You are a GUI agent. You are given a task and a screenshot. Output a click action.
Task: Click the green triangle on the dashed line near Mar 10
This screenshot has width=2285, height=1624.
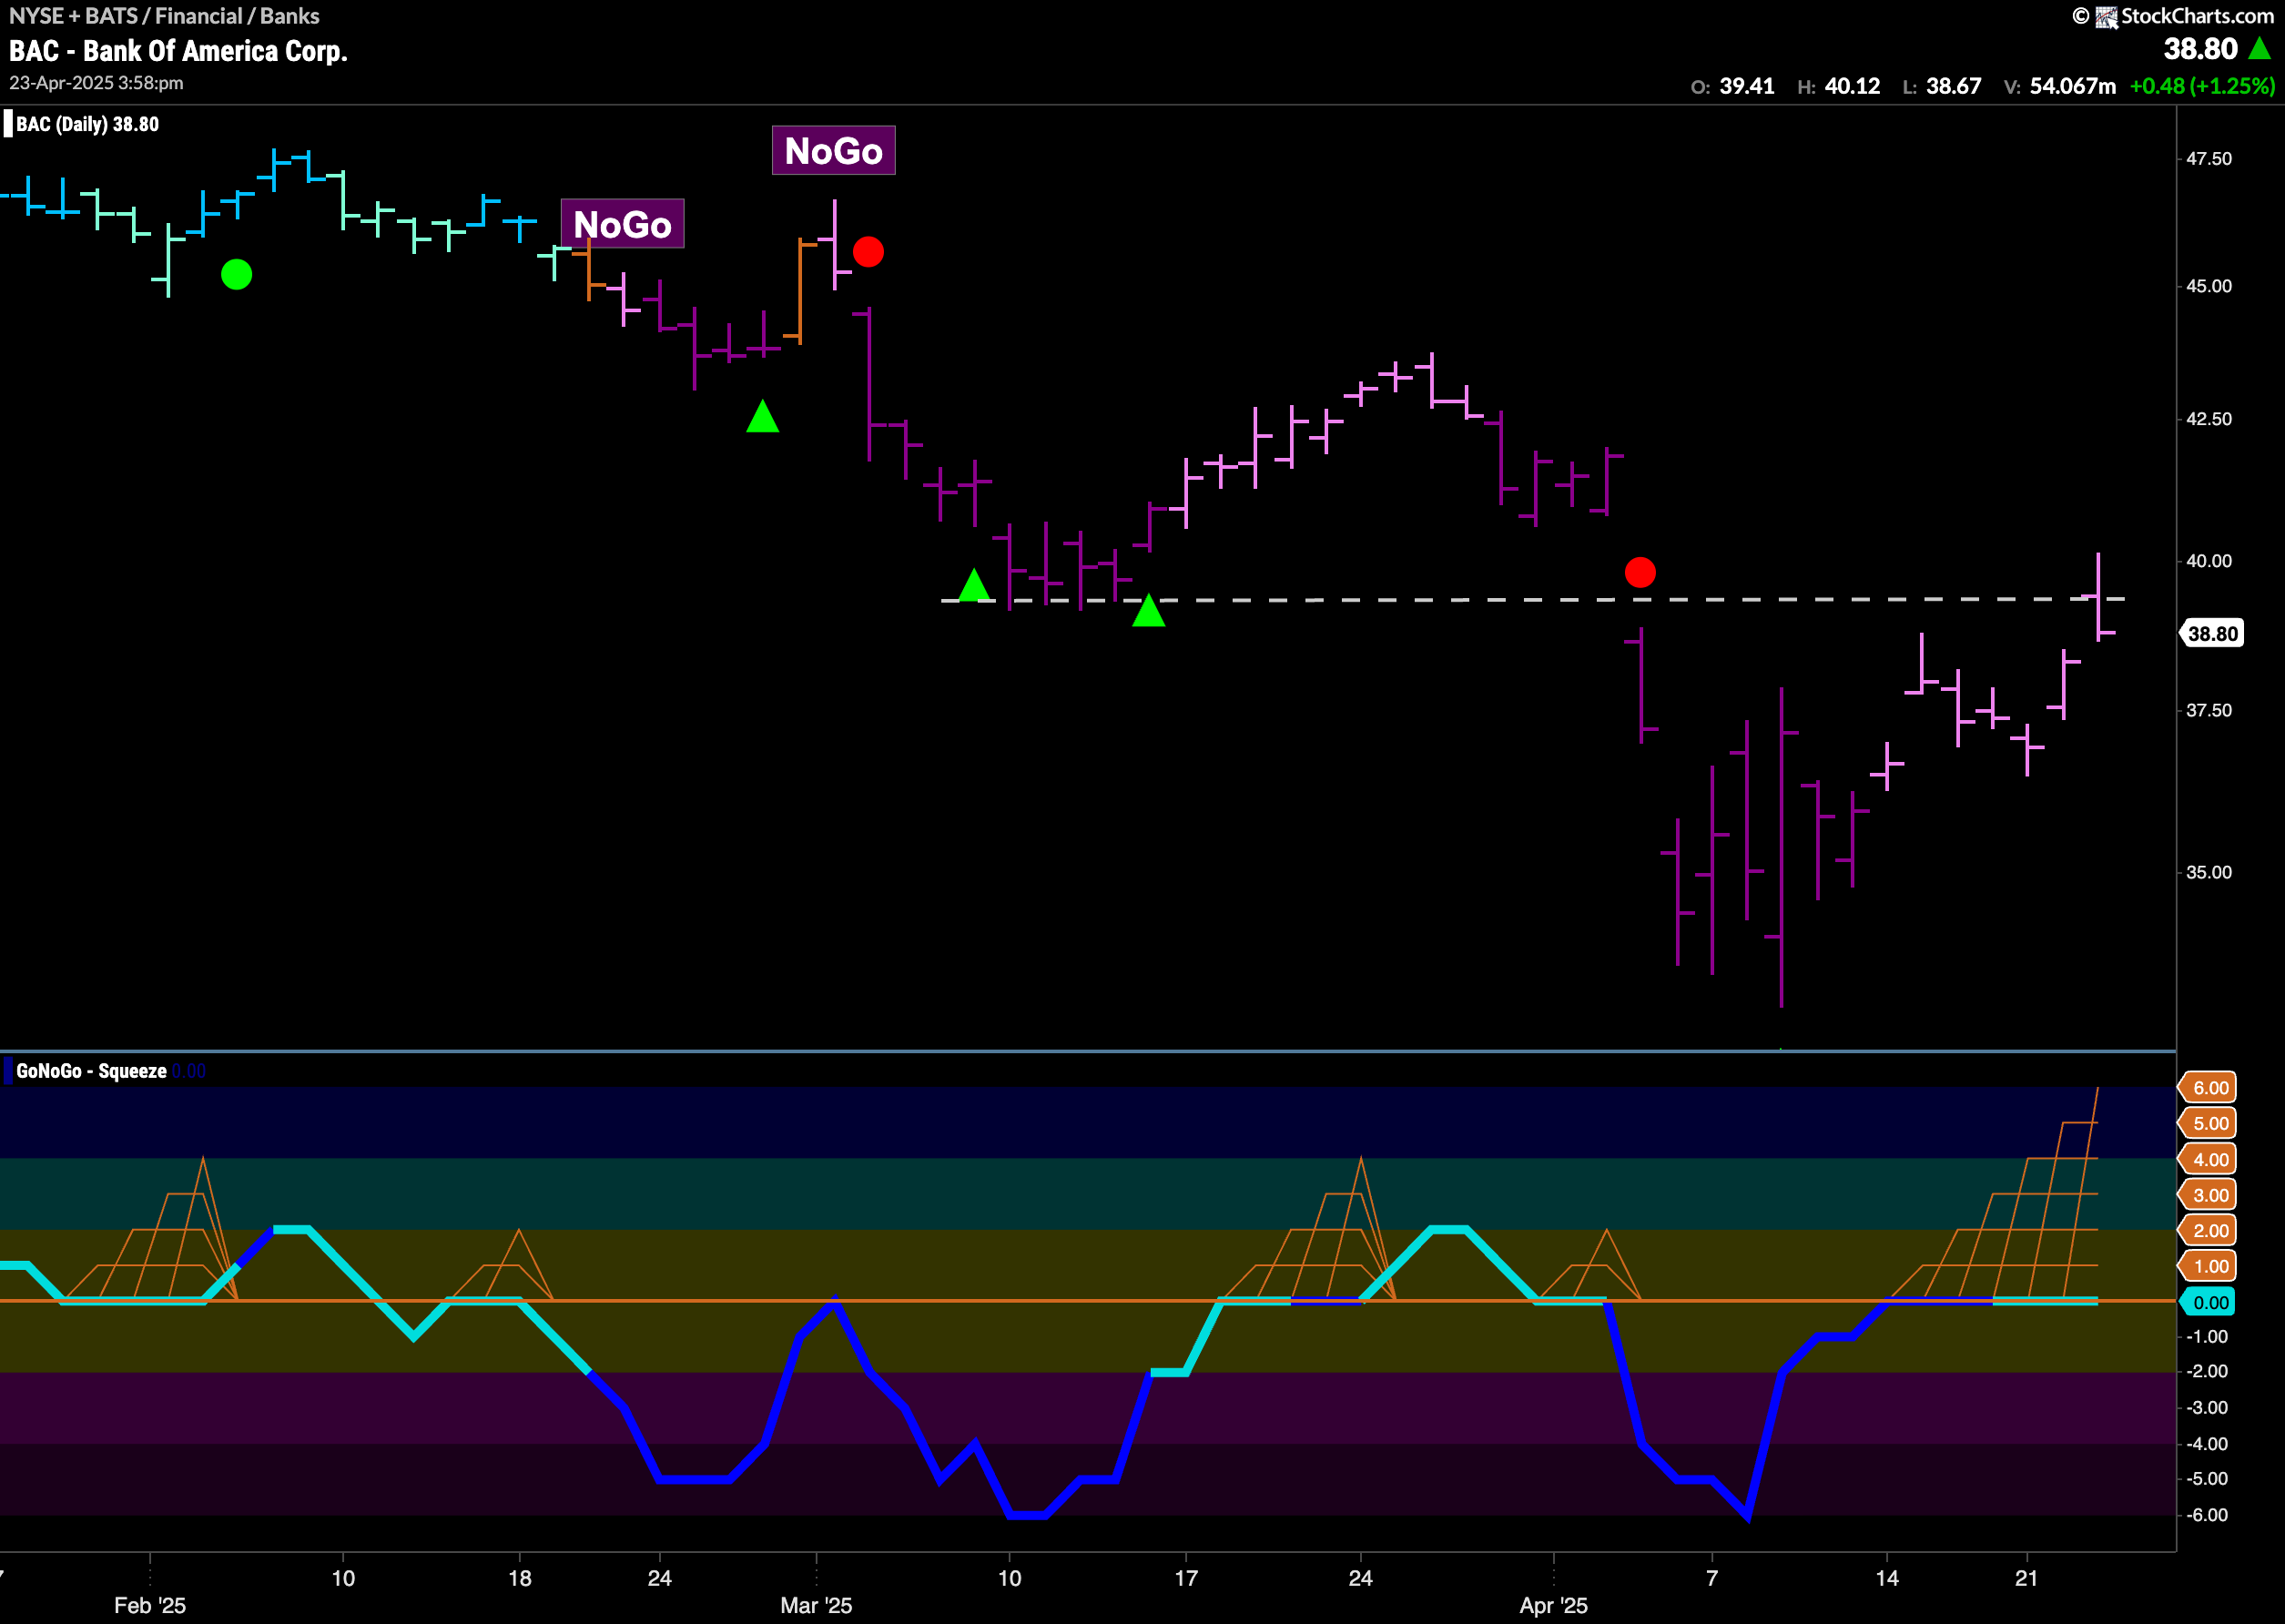click(x=974, y=585)
